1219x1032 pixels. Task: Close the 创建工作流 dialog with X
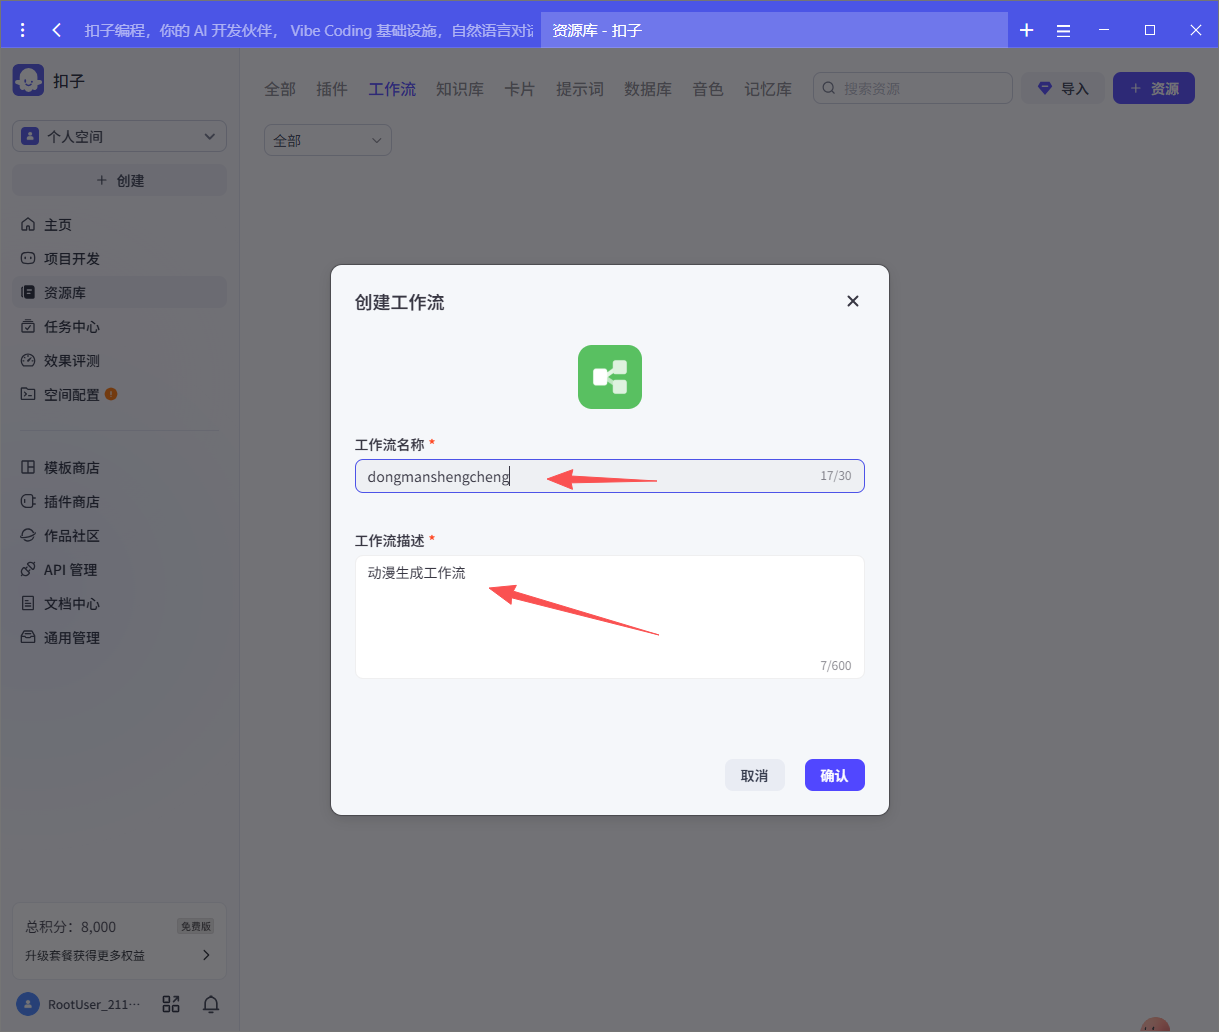pyautogui.click(x=852, y=301)
